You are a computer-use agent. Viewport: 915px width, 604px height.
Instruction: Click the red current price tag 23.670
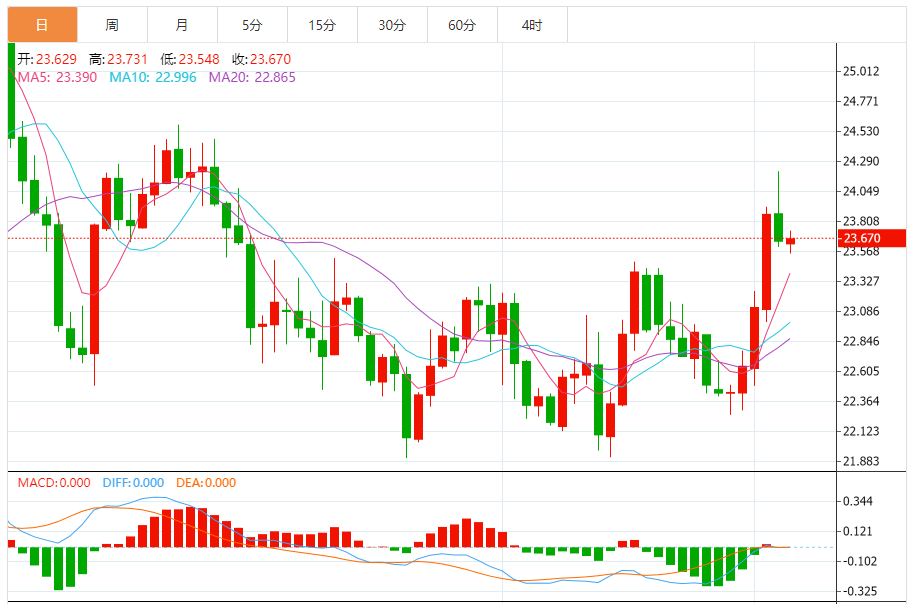tap(871, 238)
